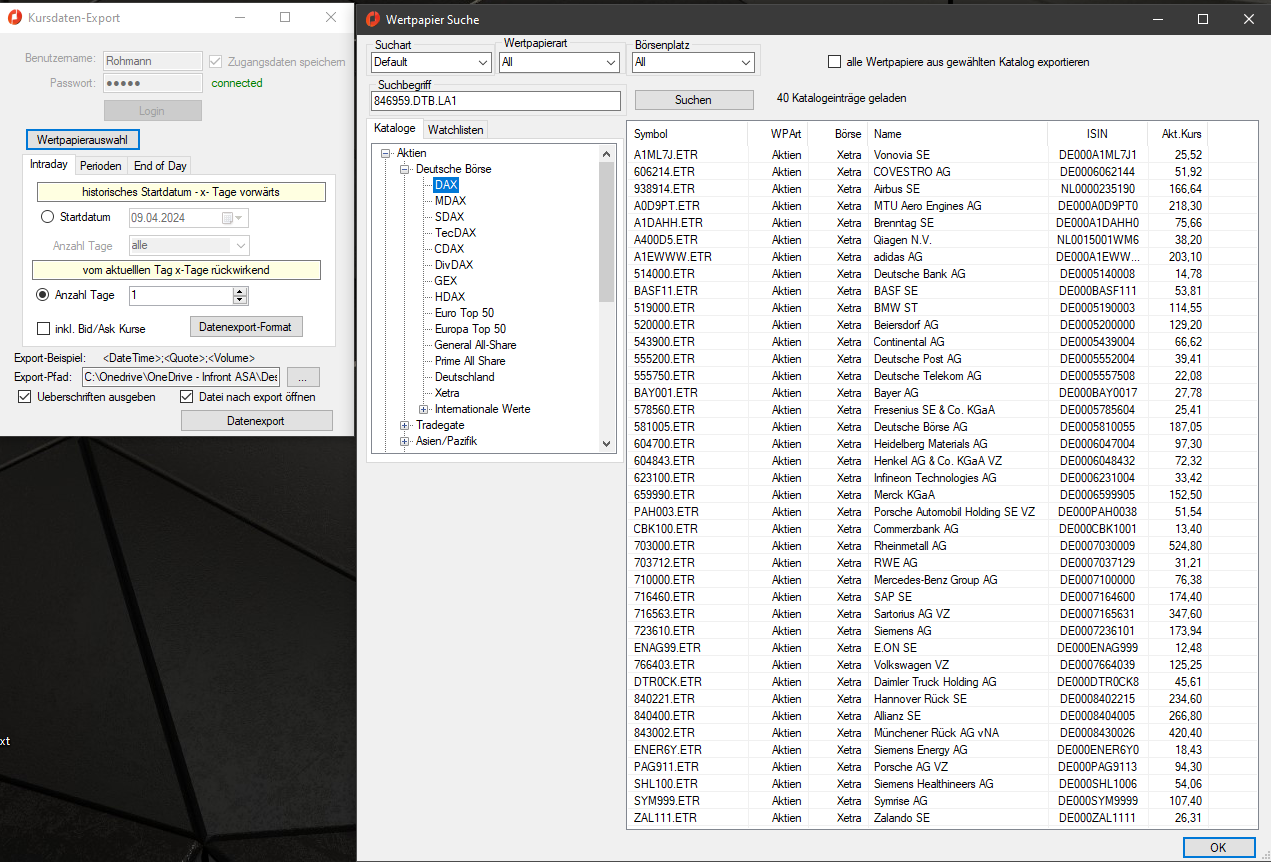Increase the Anzahl Tage spinner value

239,291
